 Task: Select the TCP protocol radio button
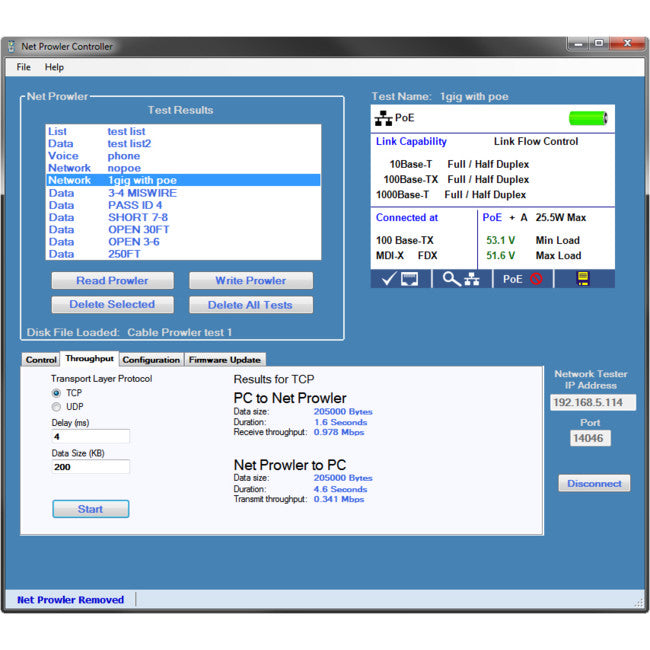click(56, 393)
